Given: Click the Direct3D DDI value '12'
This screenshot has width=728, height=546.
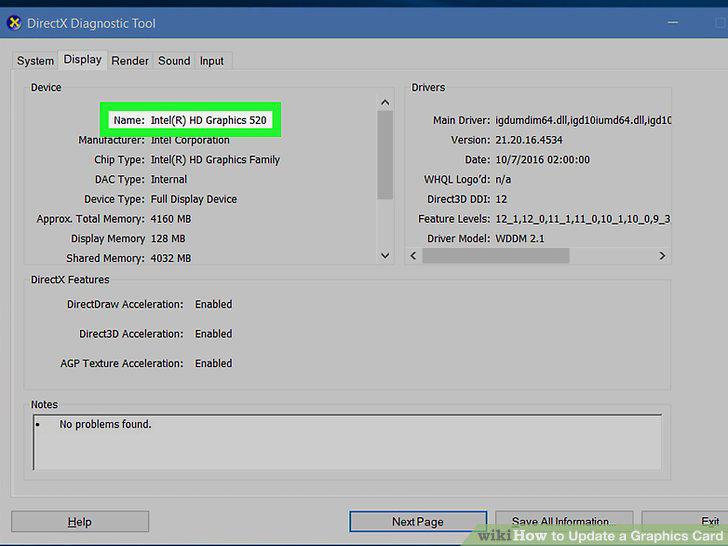Looking at the screenshot, I should (x=501, y=199).
